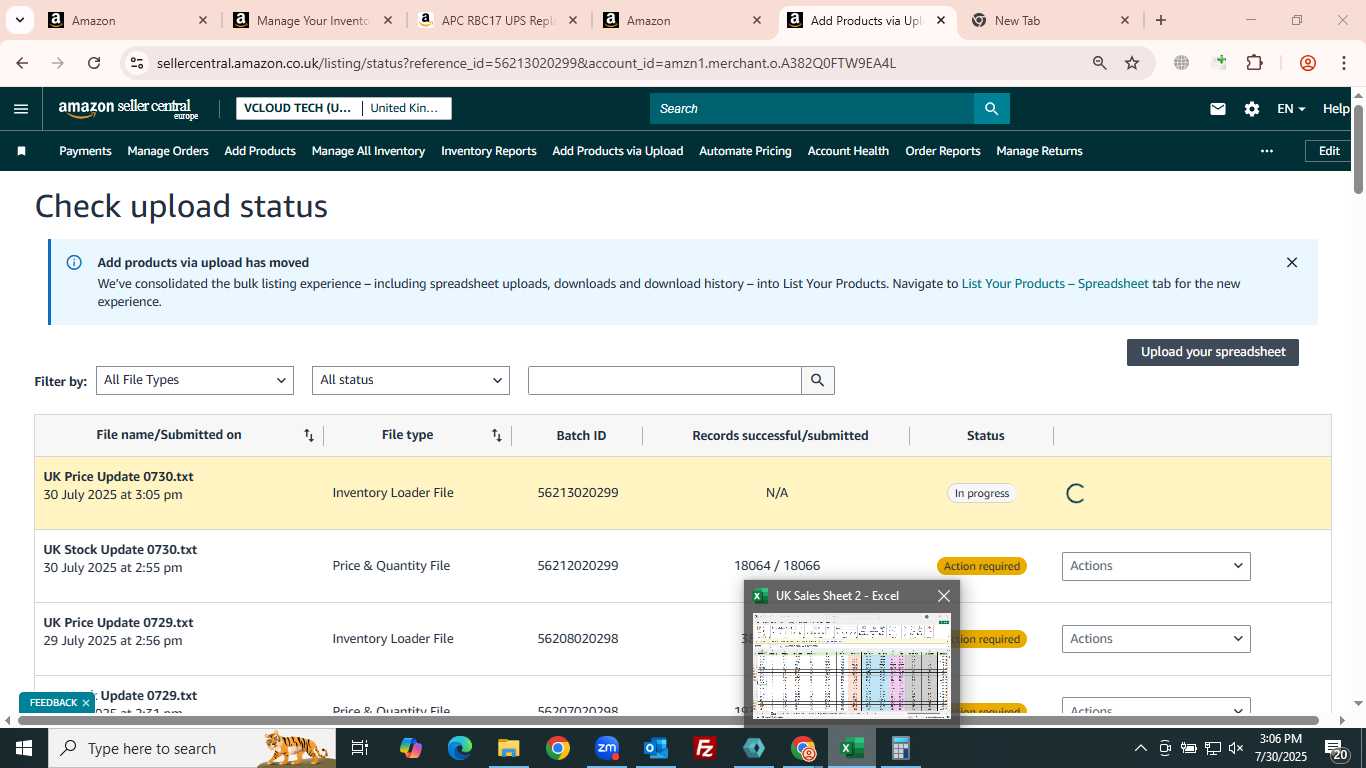This screenshot has width=1366, height=768.
Task: Open Inventory Reports in nav bar
Action: click(489, 151)
